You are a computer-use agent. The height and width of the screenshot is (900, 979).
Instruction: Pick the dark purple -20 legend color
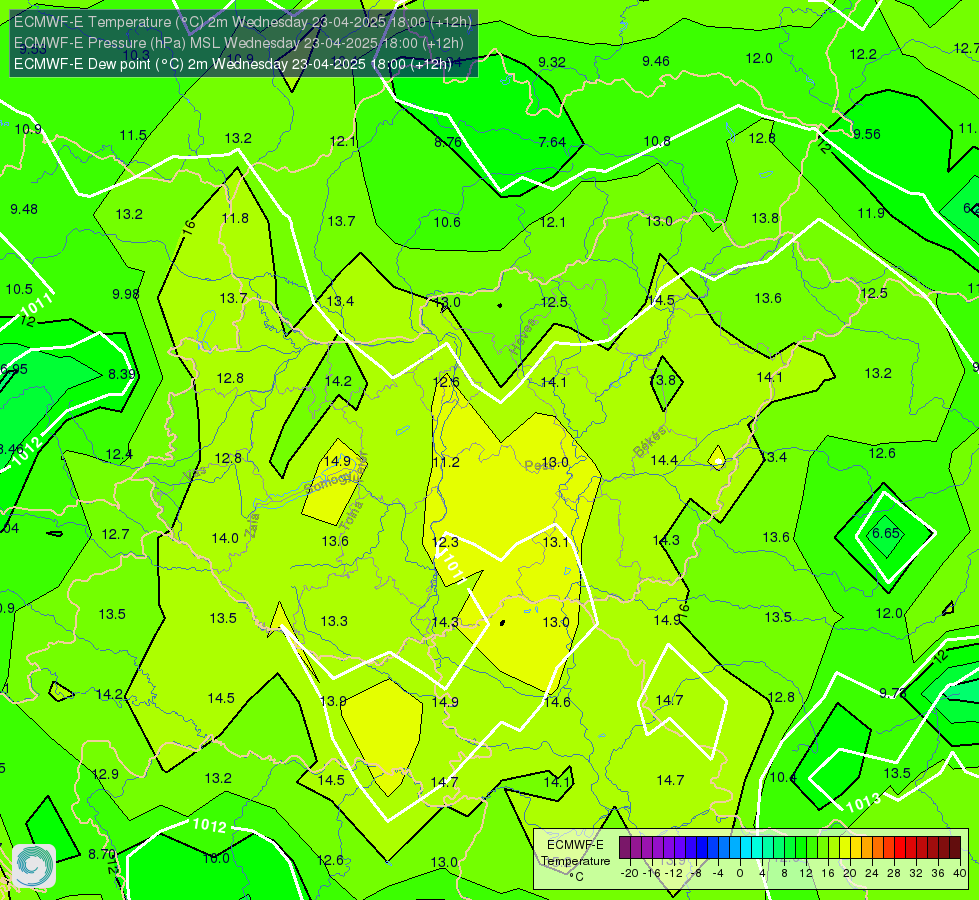coord(625,848)
